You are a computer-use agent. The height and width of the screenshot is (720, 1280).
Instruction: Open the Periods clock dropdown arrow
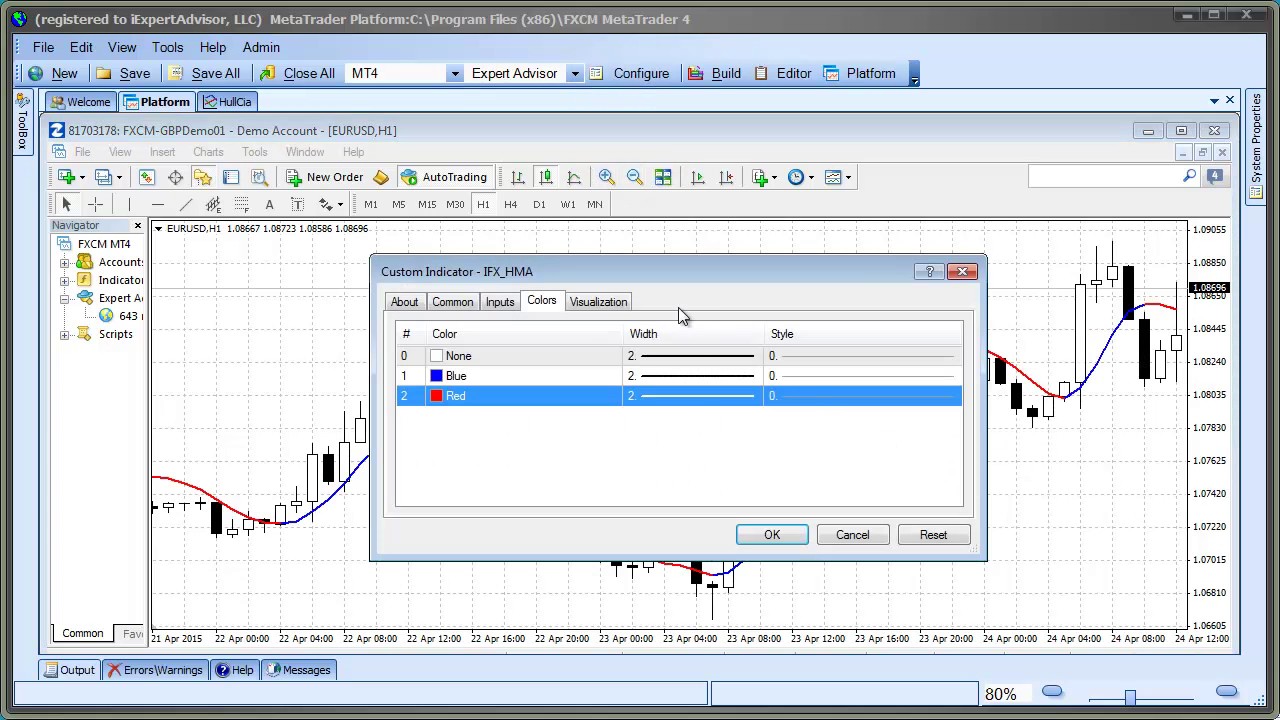coord(811,177)
